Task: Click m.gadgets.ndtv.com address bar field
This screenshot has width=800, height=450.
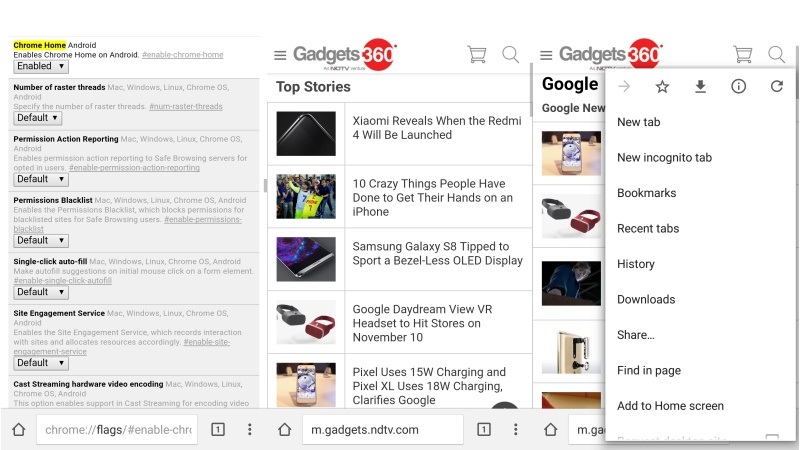Action: tap(383, 430)
